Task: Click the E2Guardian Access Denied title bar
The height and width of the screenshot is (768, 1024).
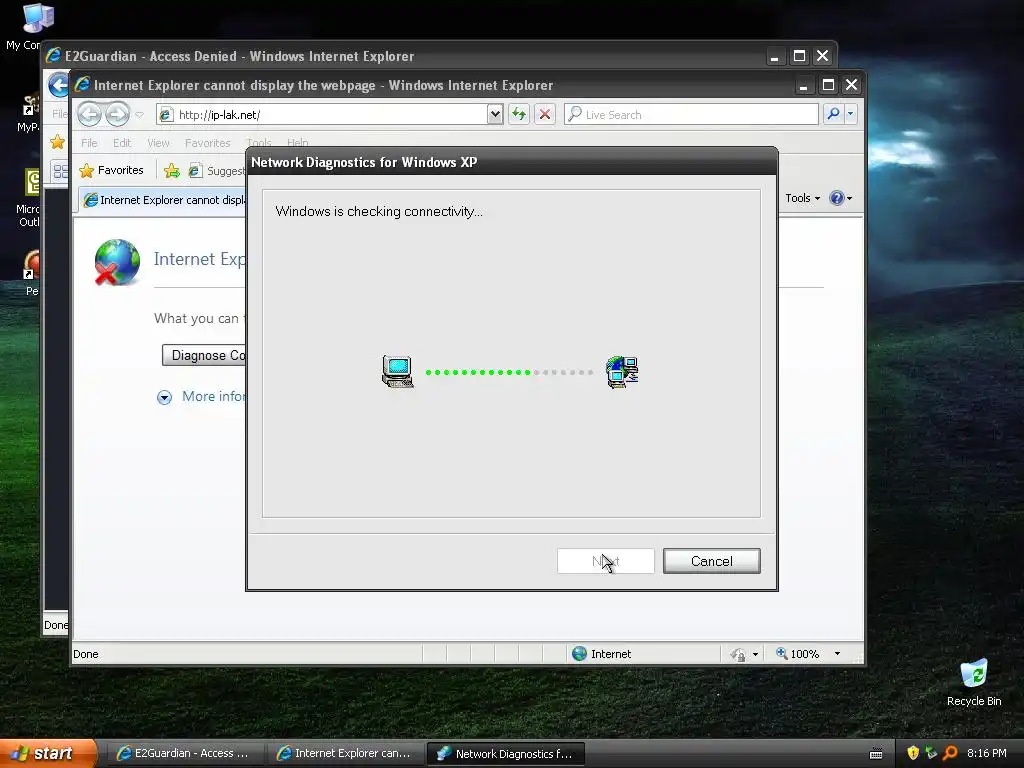Action: pyautogui.click(x=405, y=56)
